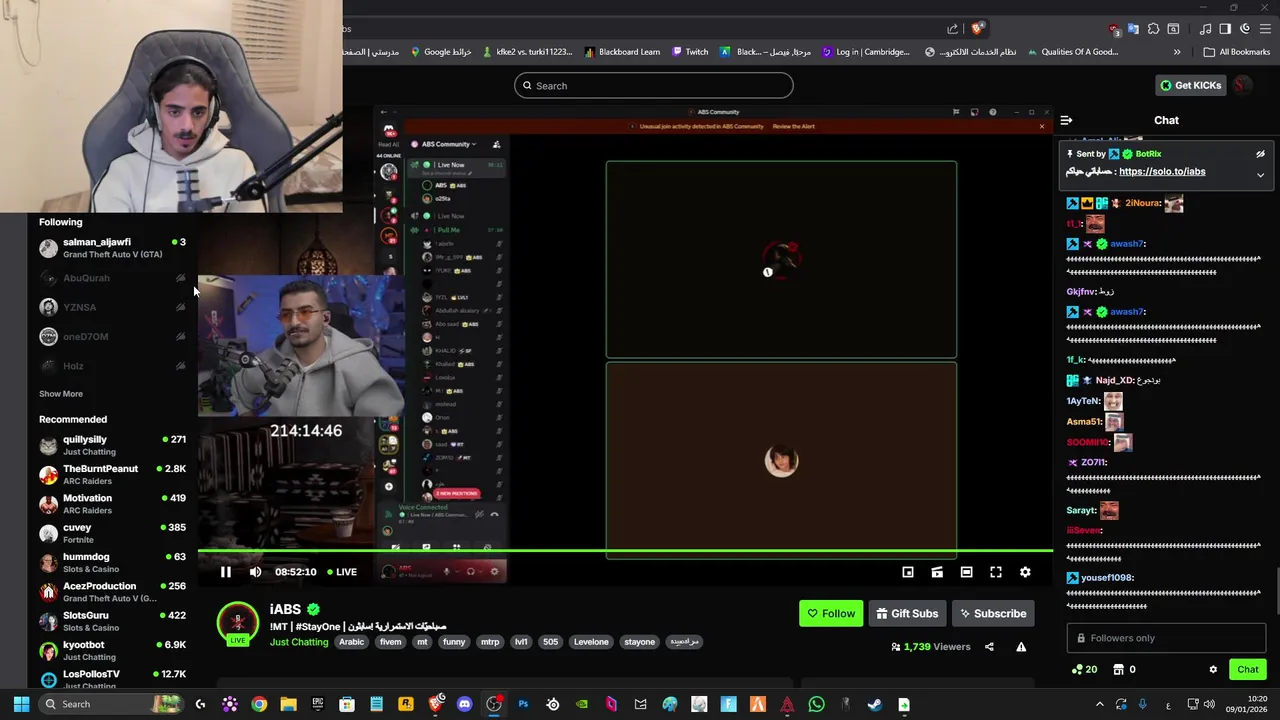
Task: Click the Google Translate extension icon
Action: point(1133,29)
